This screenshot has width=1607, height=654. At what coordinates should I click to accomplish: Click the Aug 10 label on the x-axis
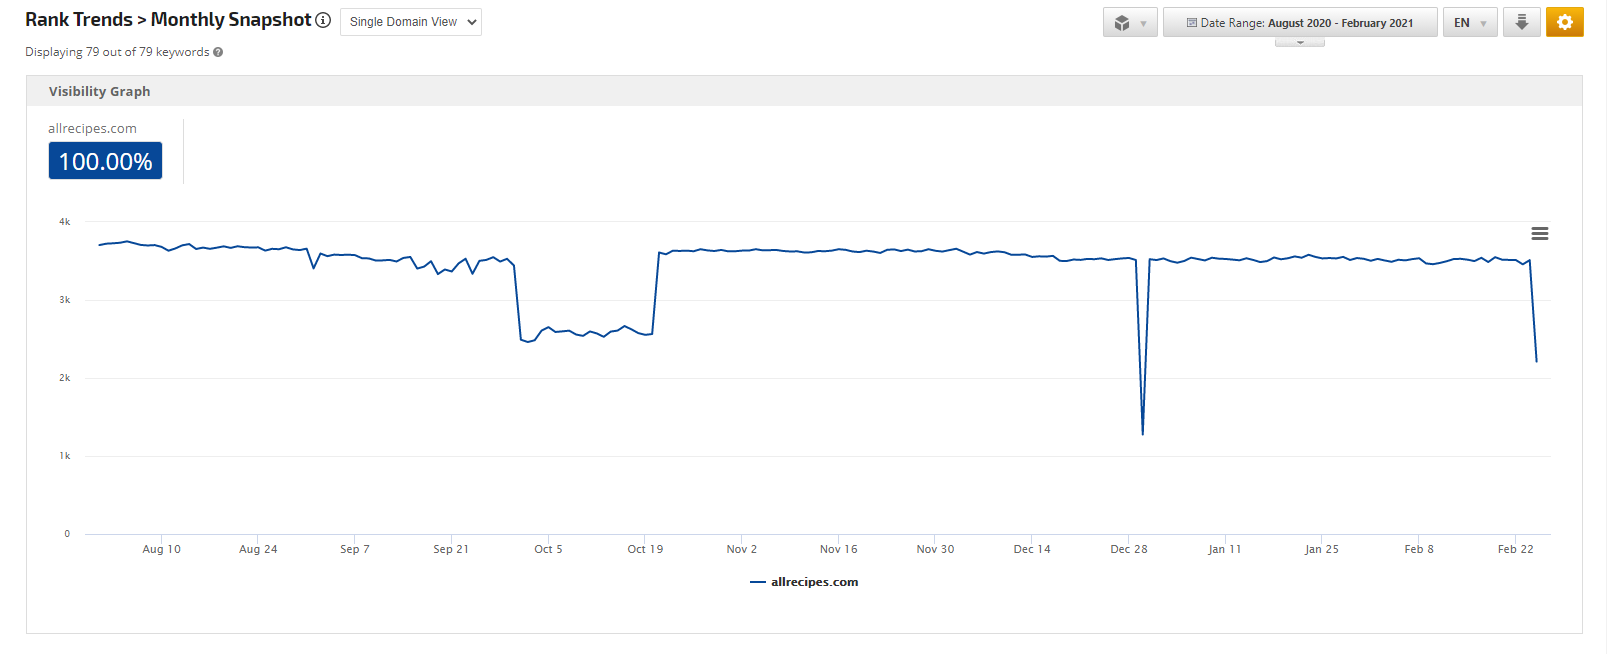tap(161, 549)
